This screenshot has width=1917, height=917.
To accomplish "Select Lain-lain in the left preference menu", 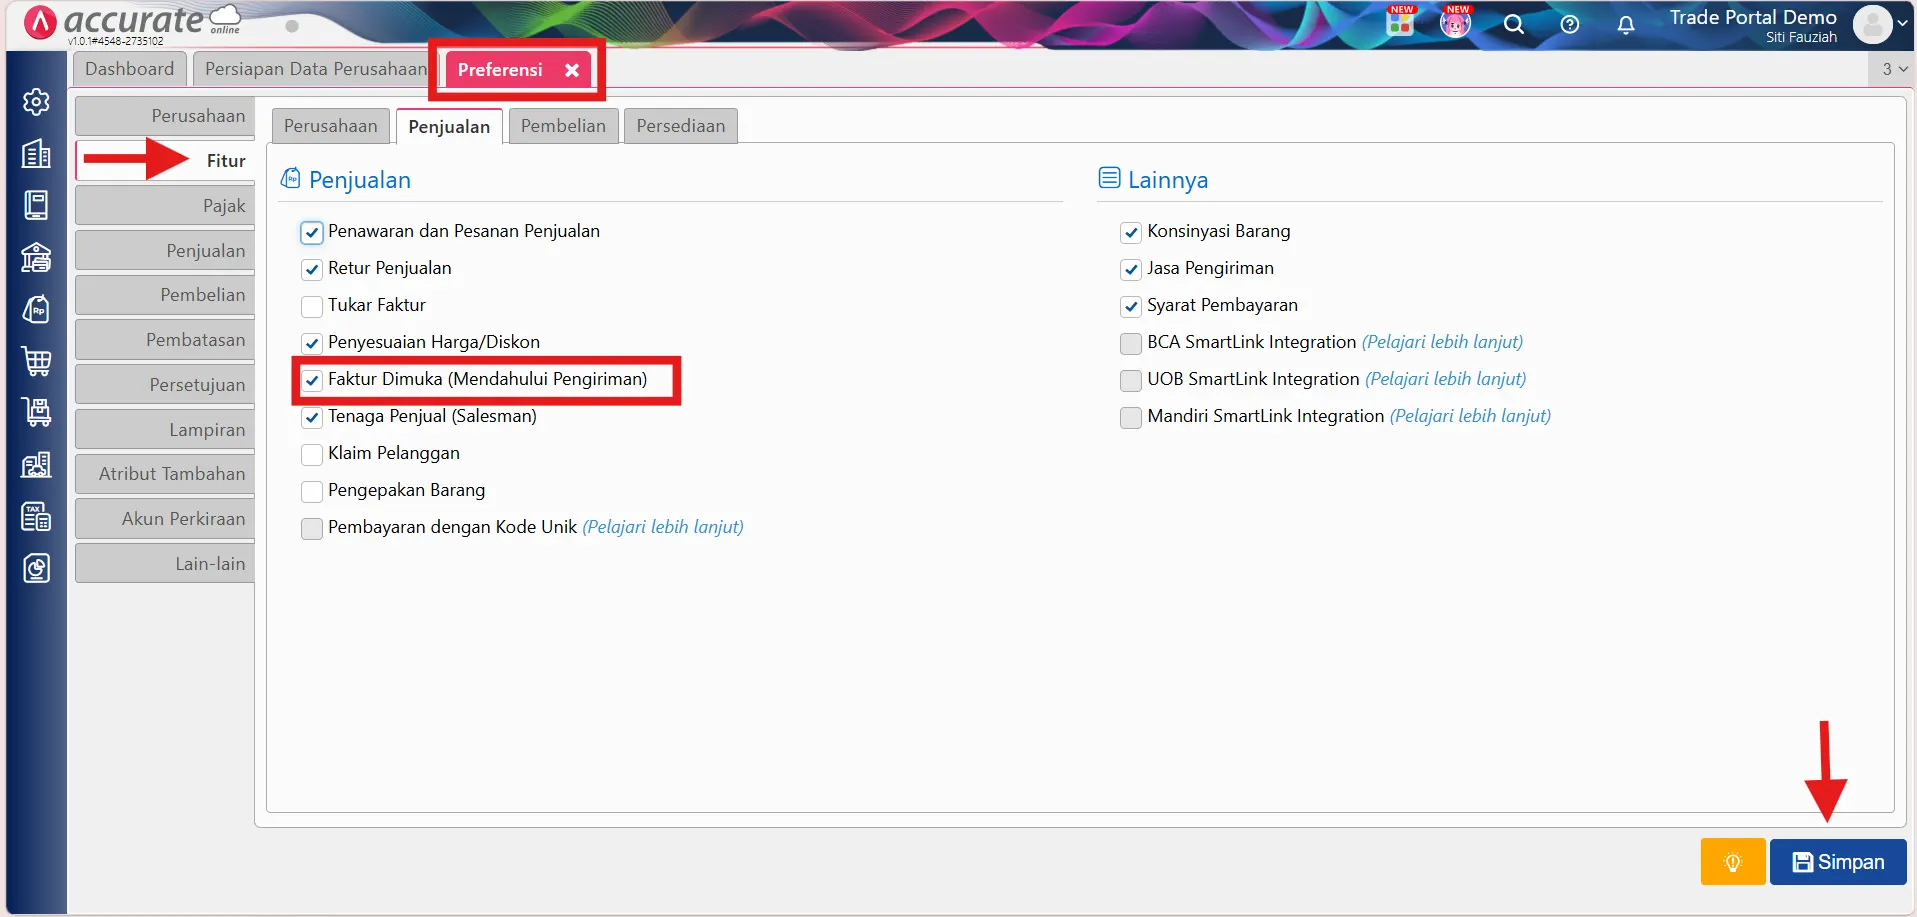I will point(165,564).
